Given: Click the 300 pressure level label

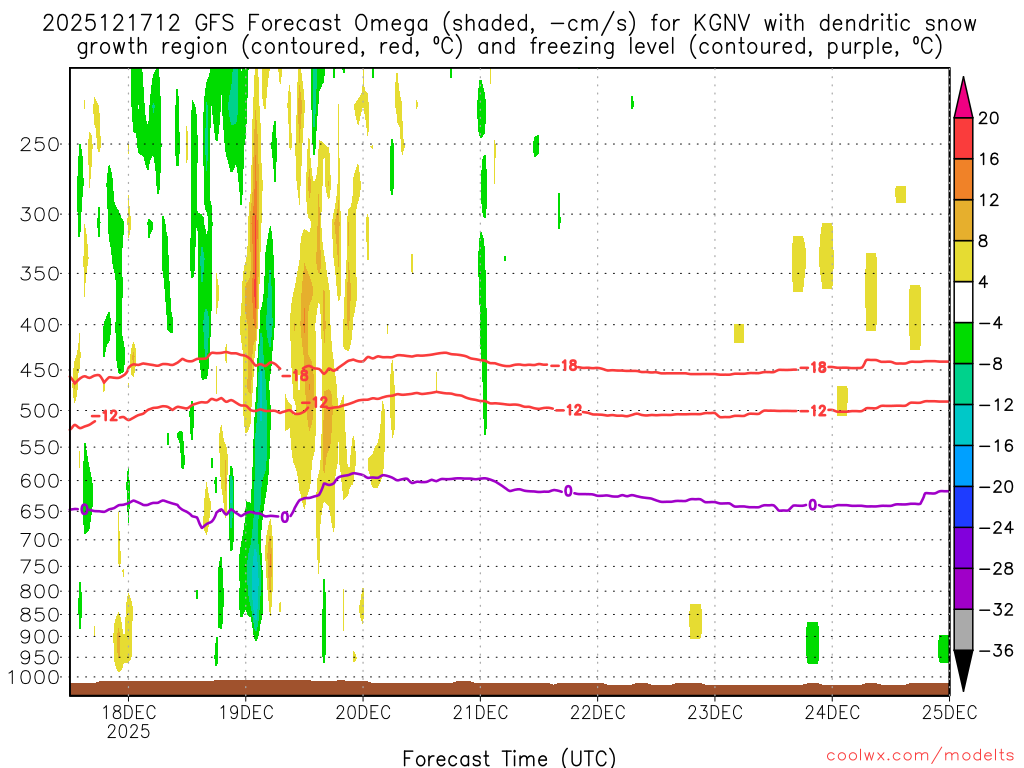Looking at the screenshot, I should pyautogui.click(x=40, y=214).
